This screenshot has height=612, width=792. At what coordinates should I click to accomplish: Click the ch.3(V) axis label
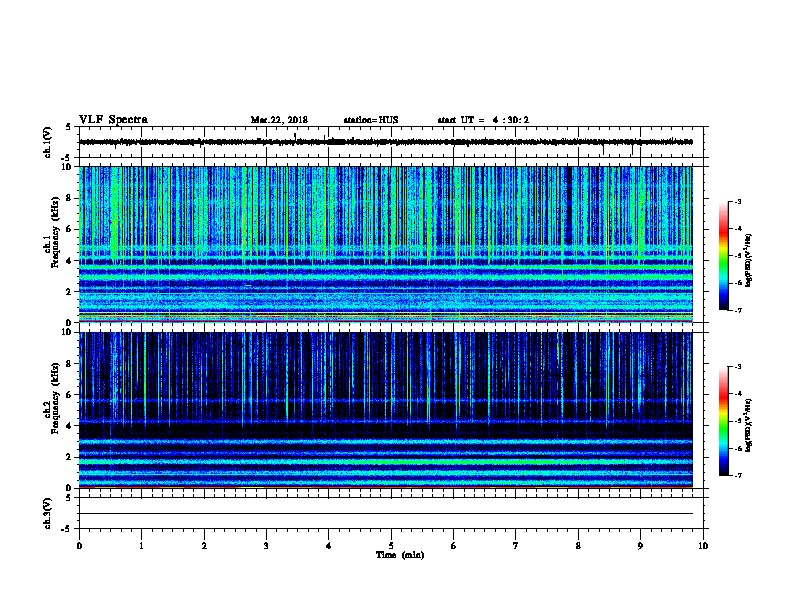48,513
